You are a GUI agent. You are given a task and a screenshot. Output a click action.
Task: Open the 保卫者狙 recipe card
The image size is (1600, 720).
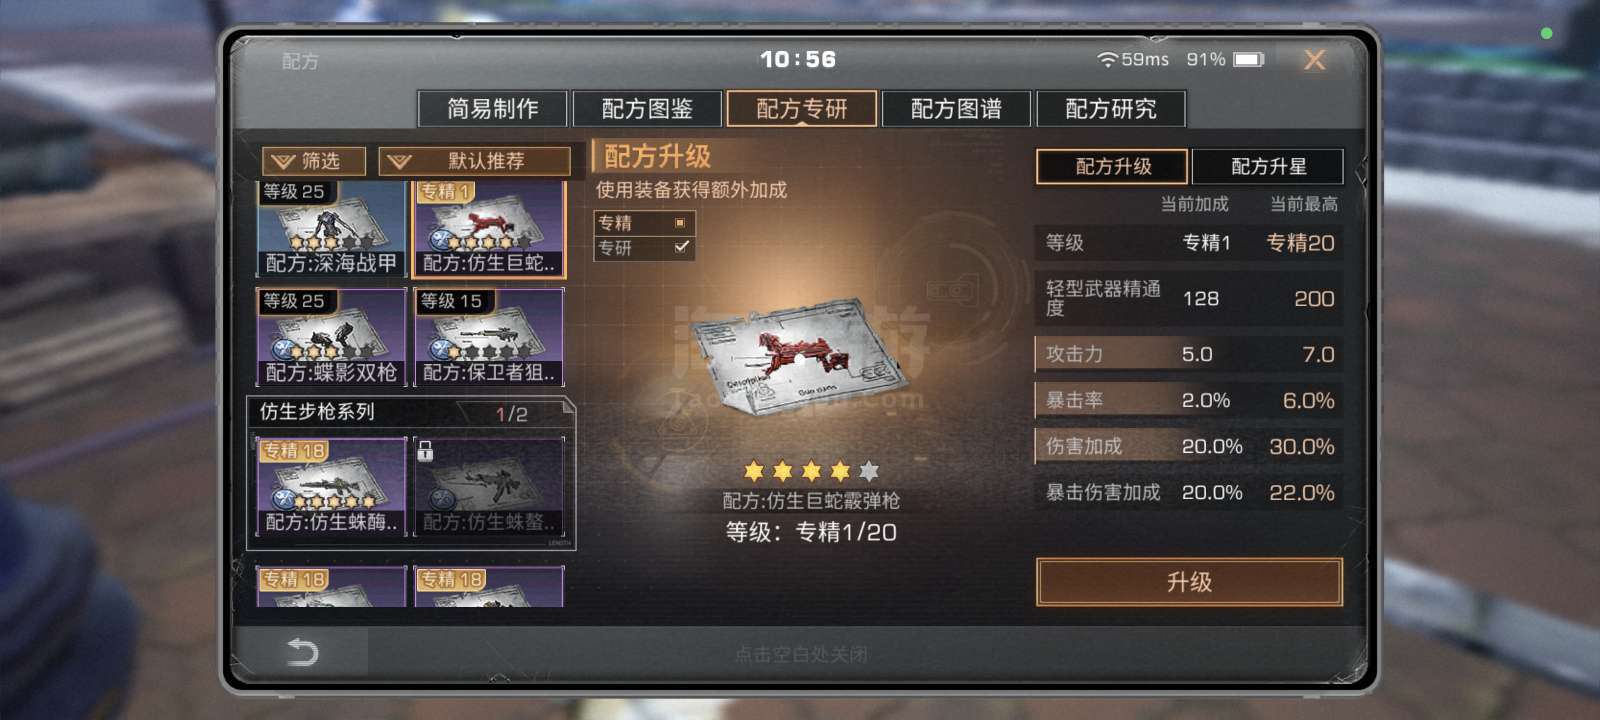coord(489,337)
